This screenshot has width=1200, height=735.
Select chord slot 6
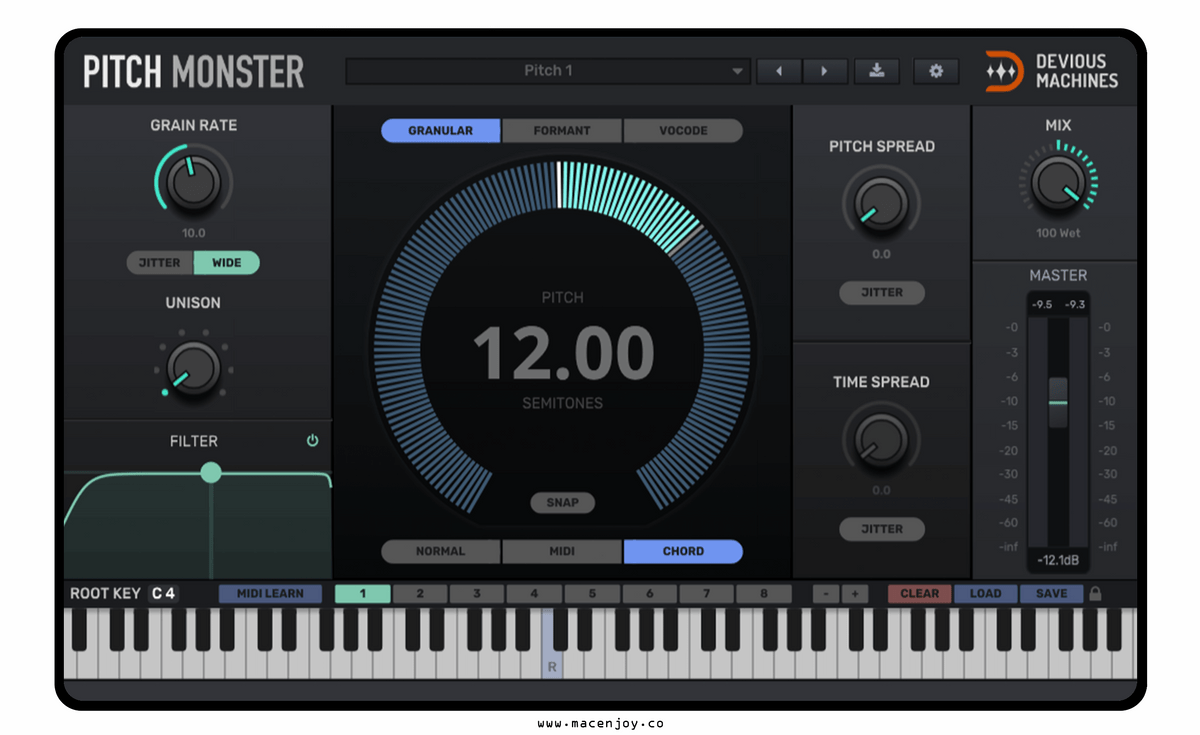(648, 593)
